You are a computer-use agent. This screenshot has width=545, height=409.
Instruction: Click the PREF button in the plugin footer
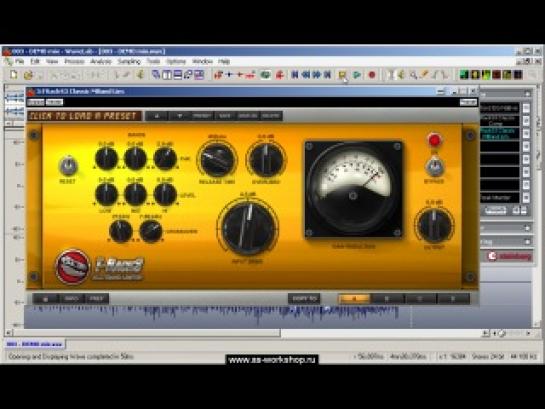click(x=96, y=298)
